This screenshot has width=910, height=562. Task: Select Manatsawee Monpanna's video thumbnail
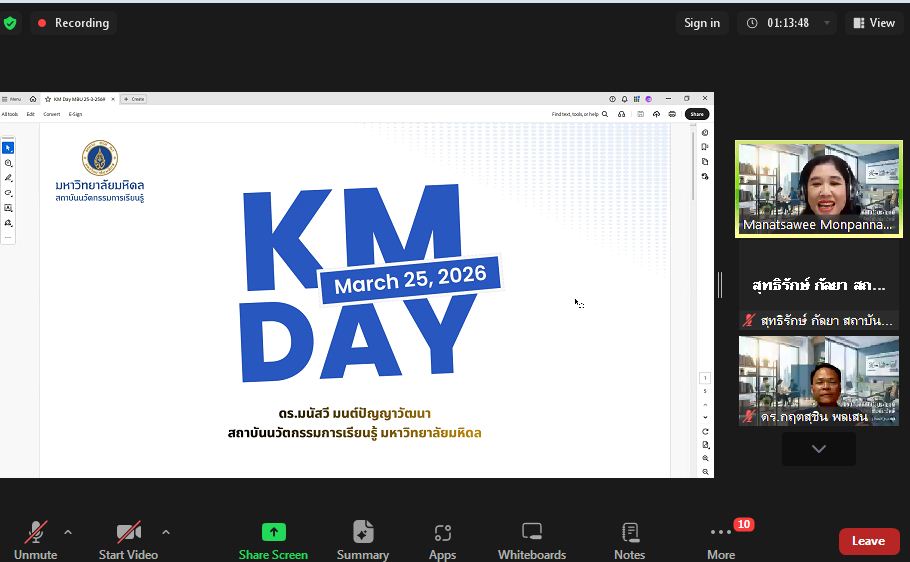coord(818,188)
